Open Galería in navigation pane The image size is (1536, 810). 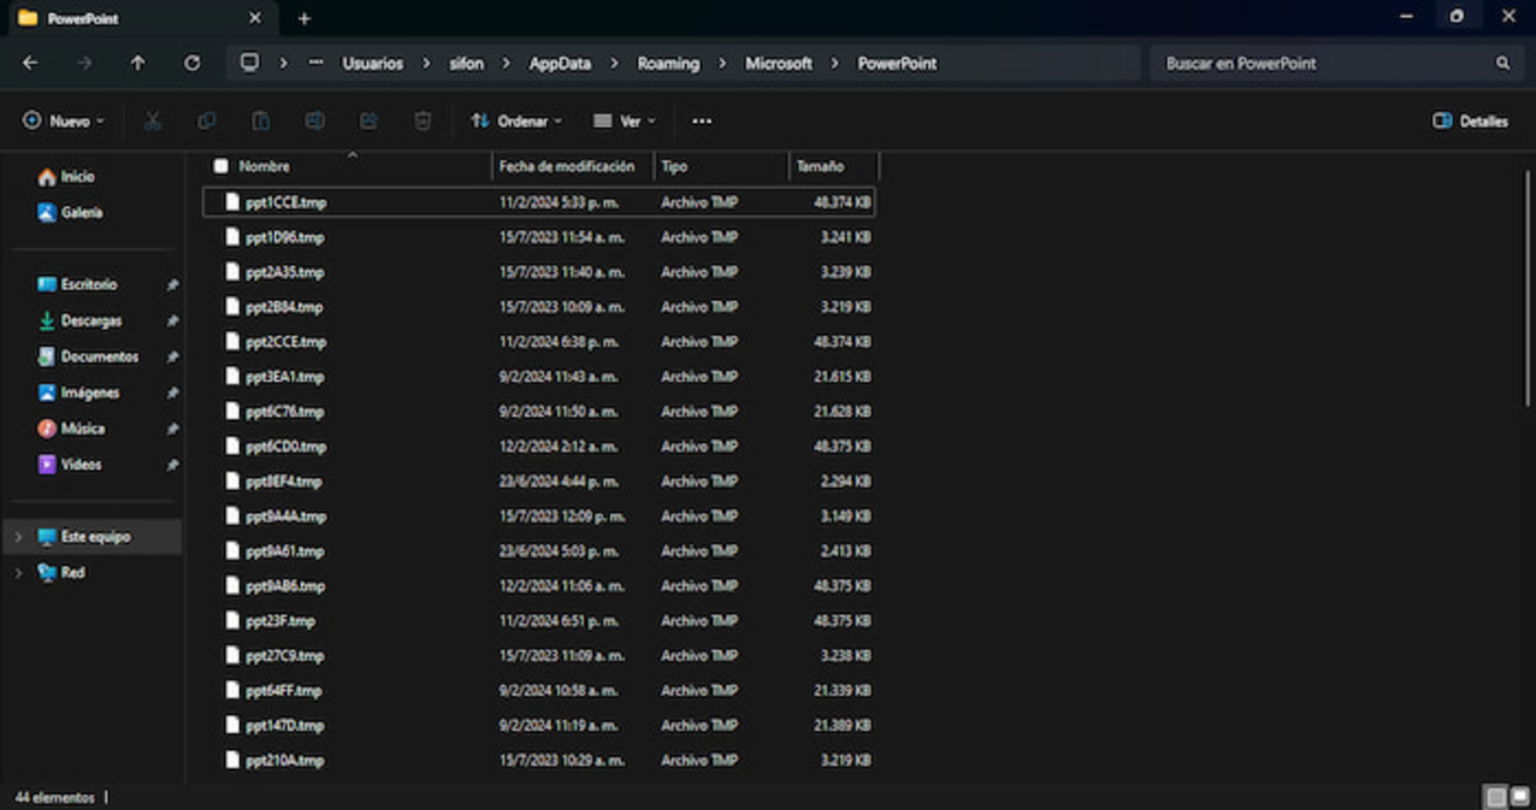[69, 213]
